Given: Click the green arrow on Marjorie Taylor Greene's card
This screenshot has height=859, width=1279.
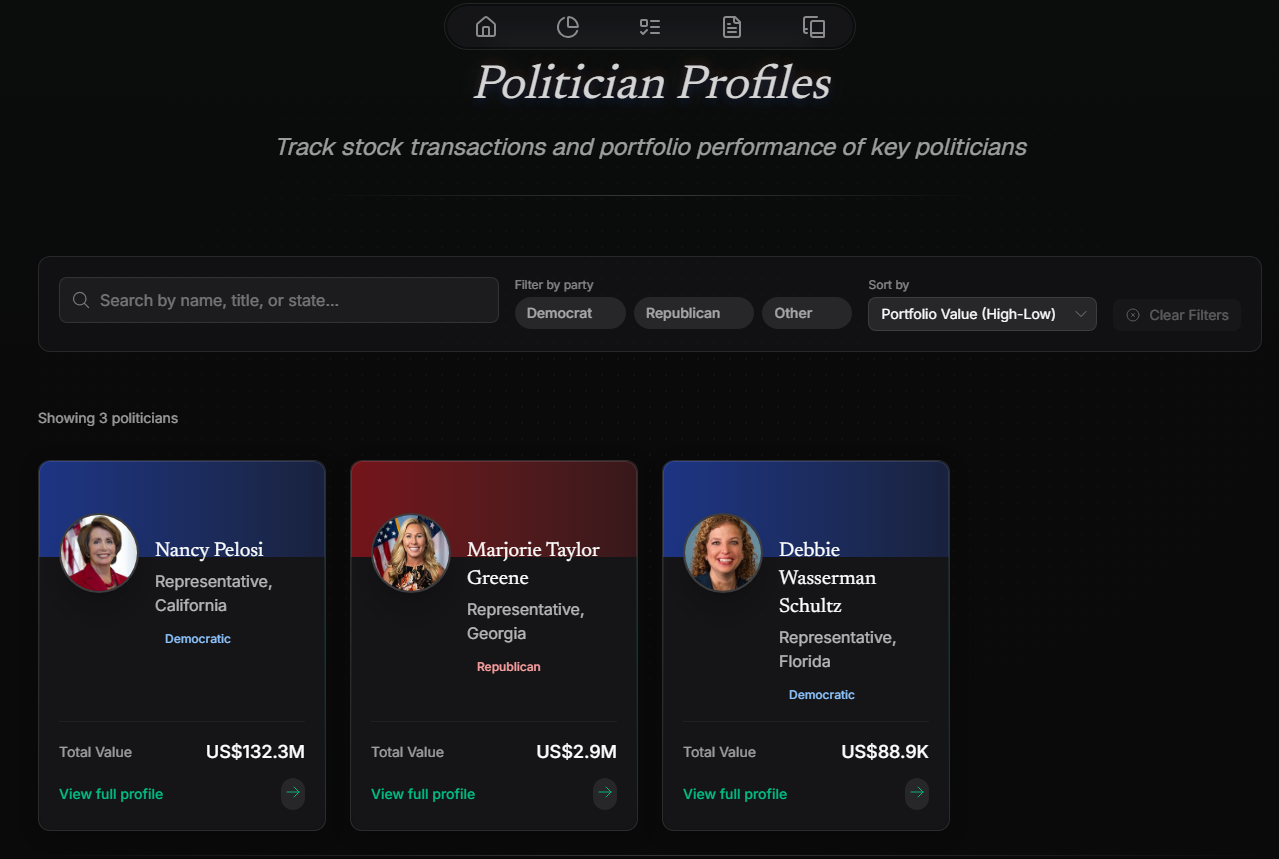Looking at the screenshot, I should tap(605, 793).
